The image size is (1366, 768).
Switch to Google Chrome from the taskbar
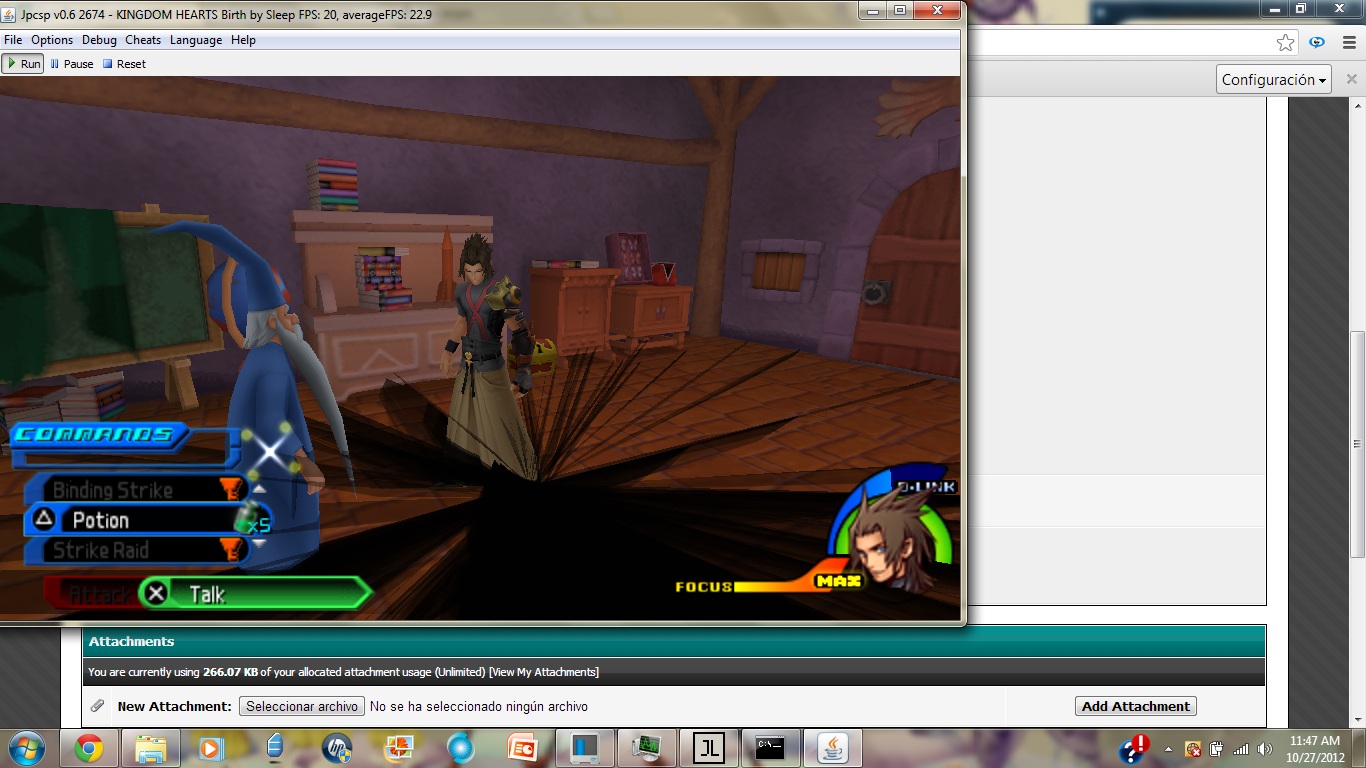(x=88, y=748)
